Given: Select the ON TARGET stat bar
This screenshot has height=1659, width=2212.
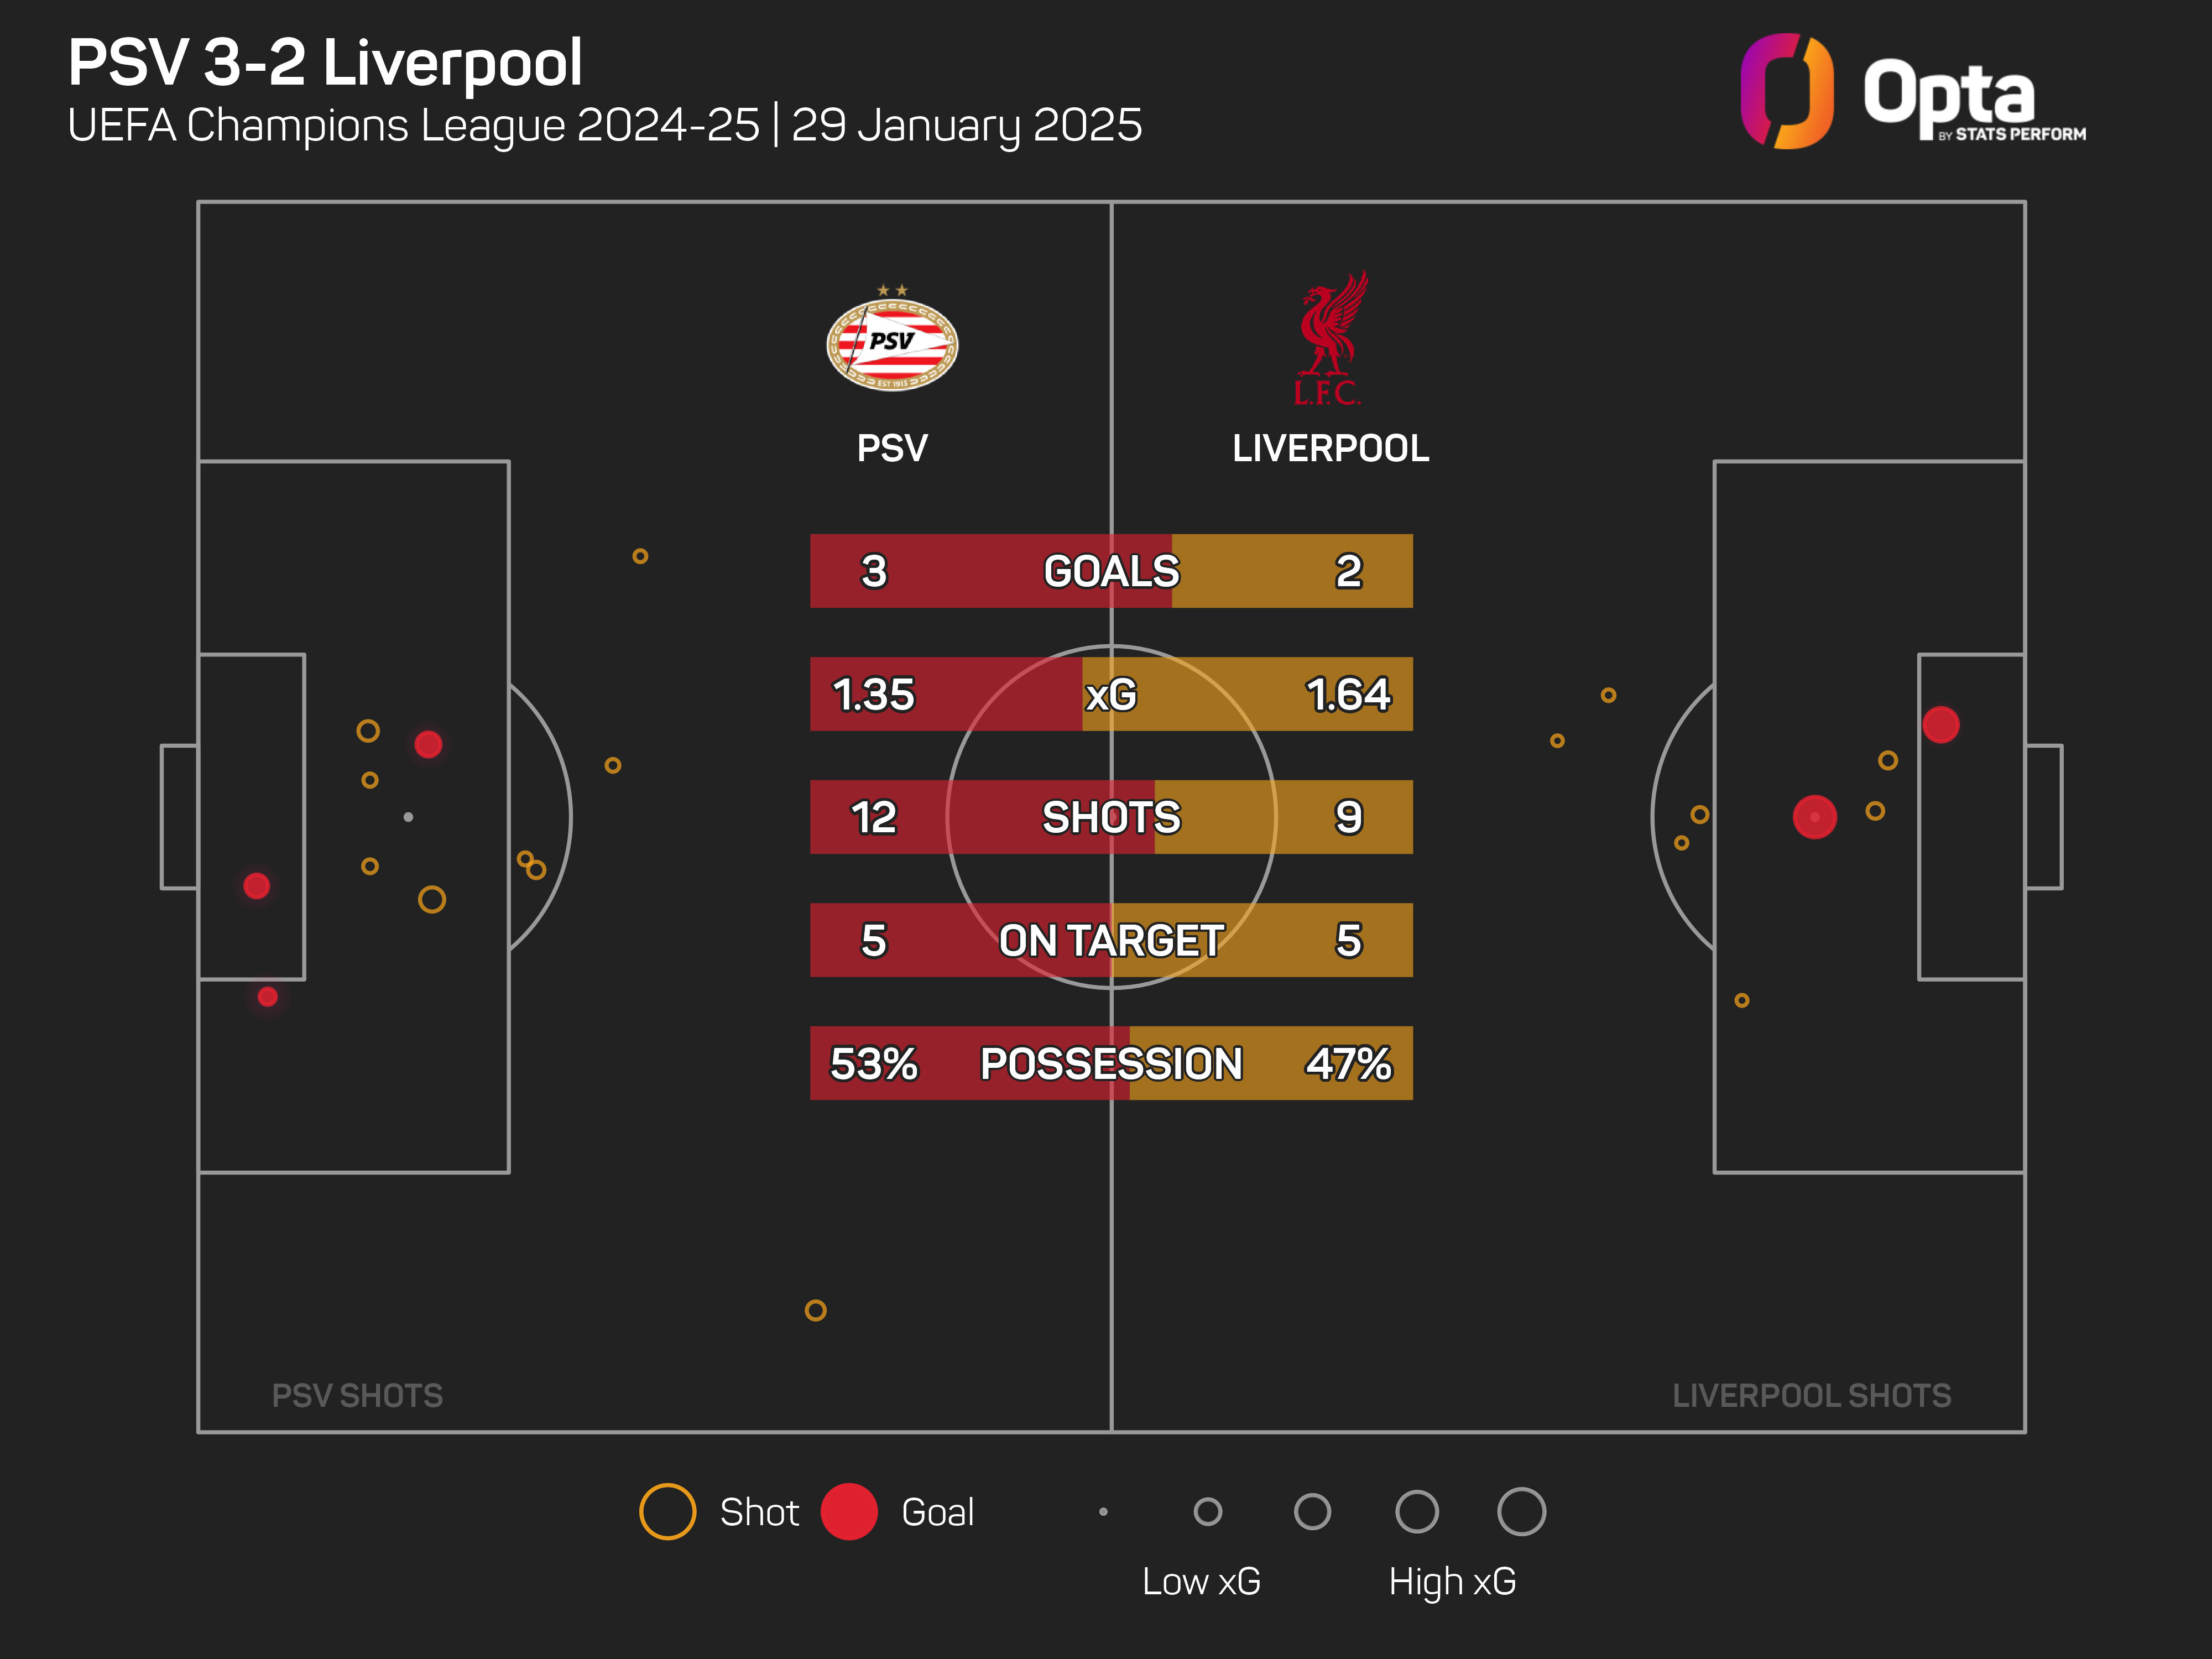Looking at the screenshot, I should (x=1111, y=940).
